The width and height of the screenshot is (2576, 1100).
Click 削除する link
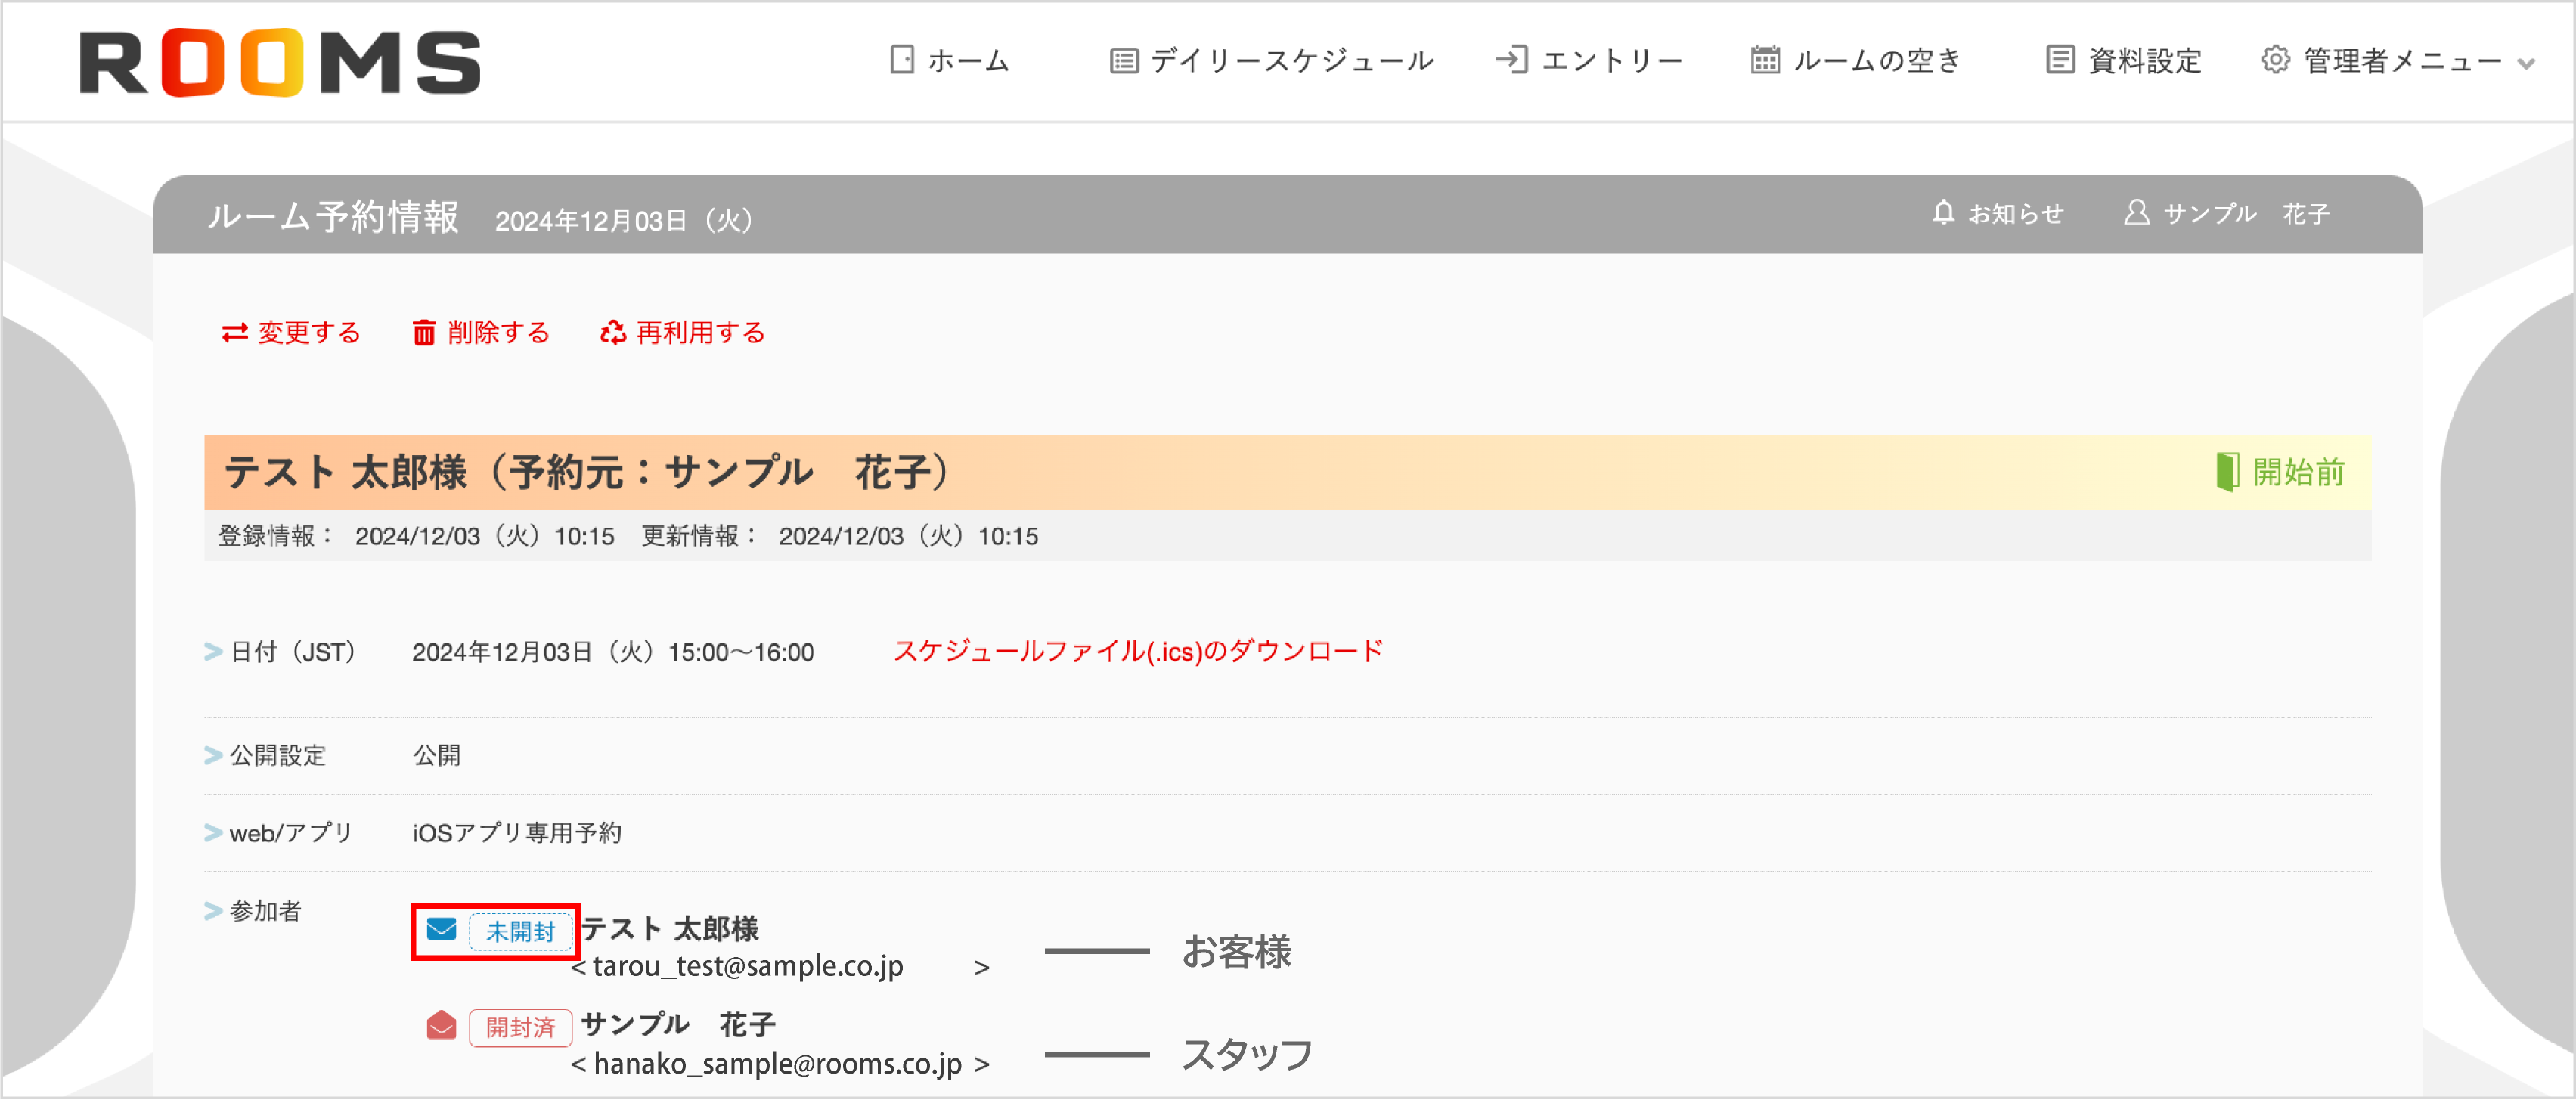point(498,332)
